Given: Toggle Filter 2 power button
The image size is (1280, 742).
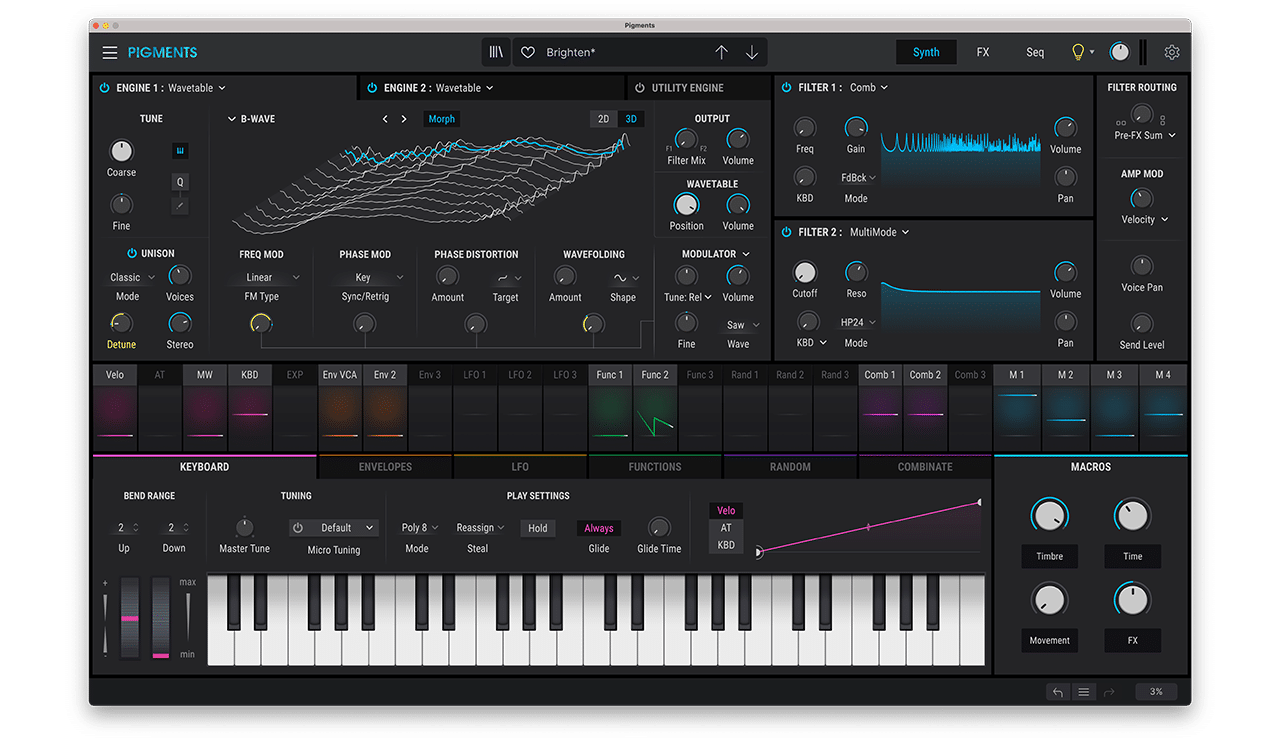Looking at the screenshot, I should tap(786, 232).
